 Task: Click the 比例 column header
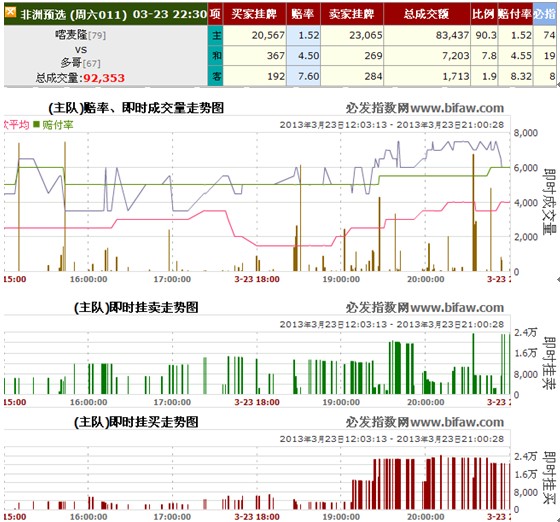[x=484, y=14]
